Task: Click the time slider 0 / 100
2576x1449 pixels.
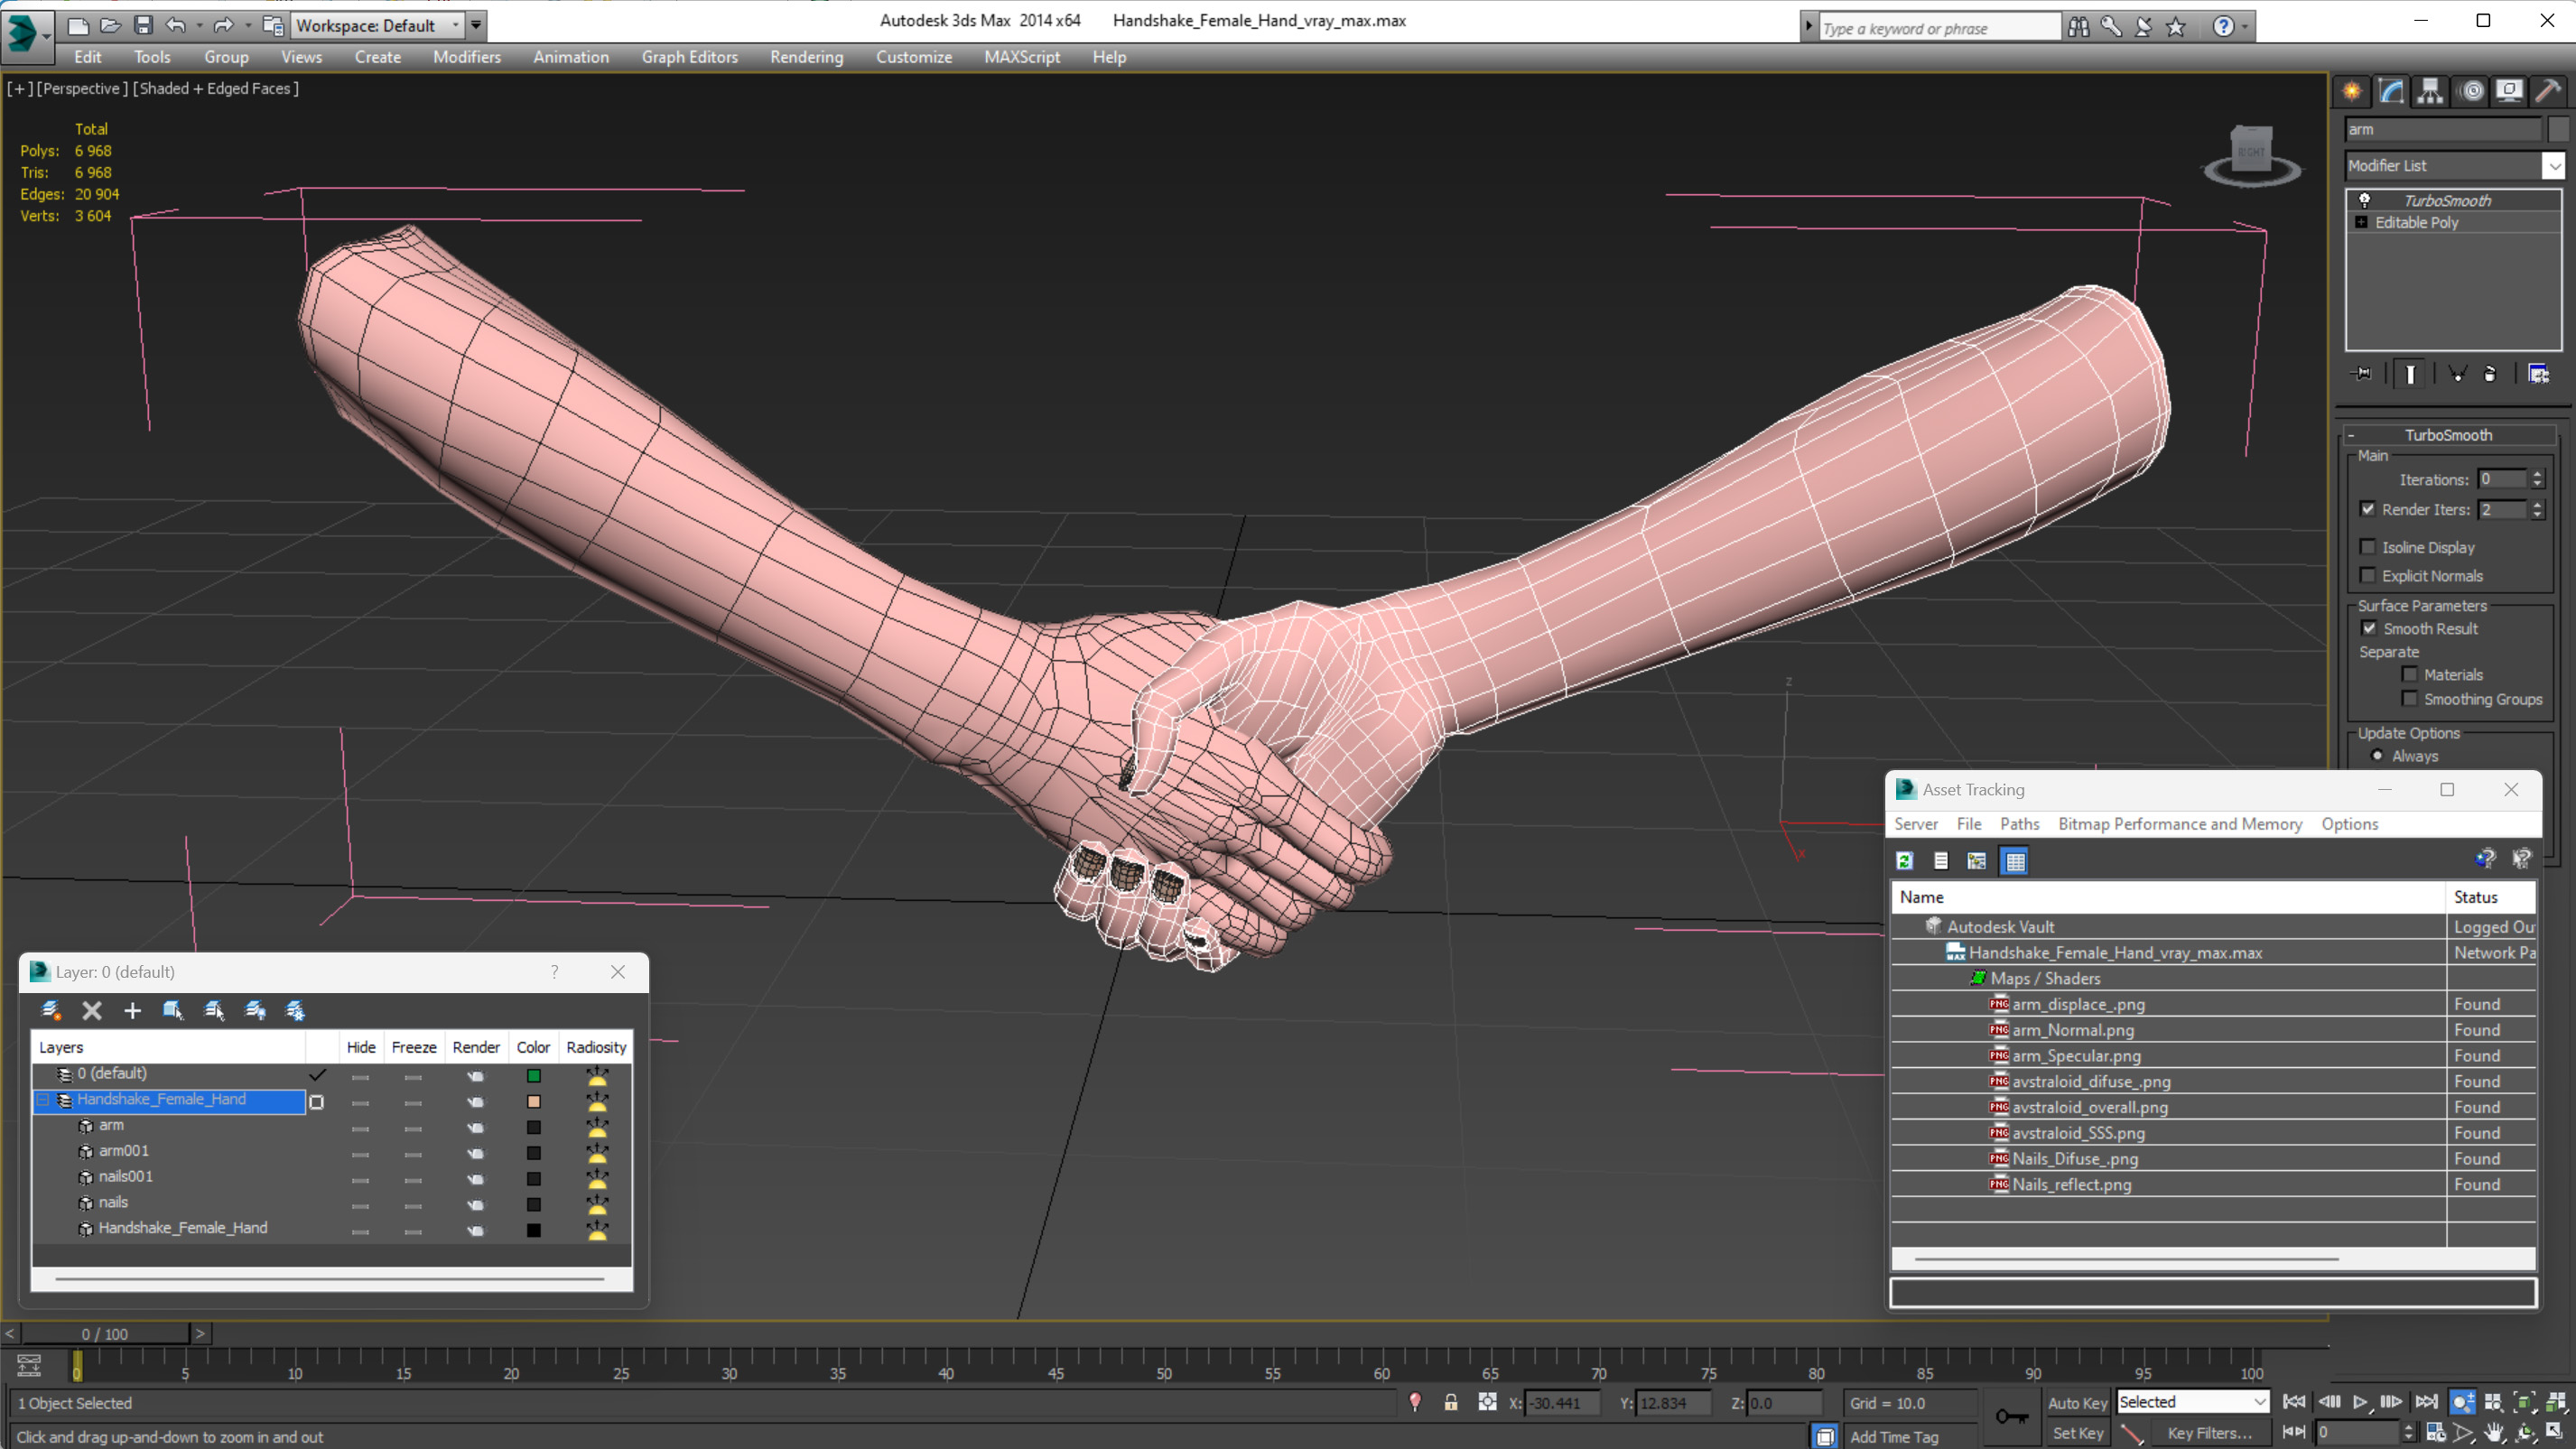Action: point(105,1333)
